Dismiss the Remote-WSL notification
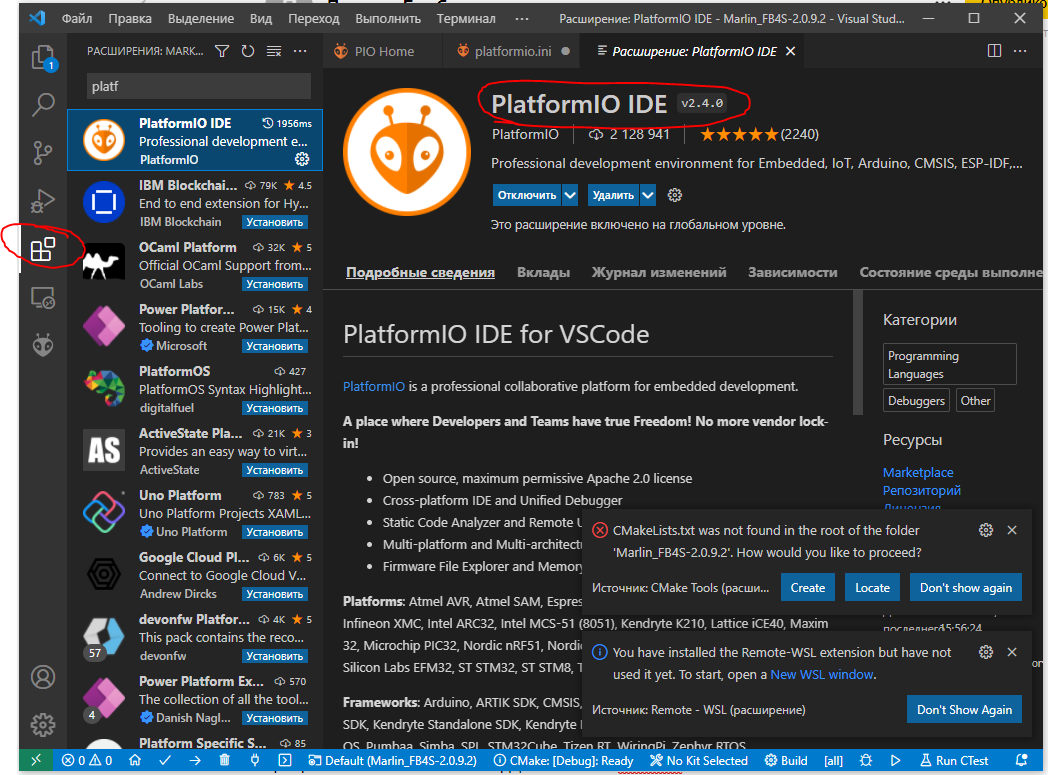 1012,652
